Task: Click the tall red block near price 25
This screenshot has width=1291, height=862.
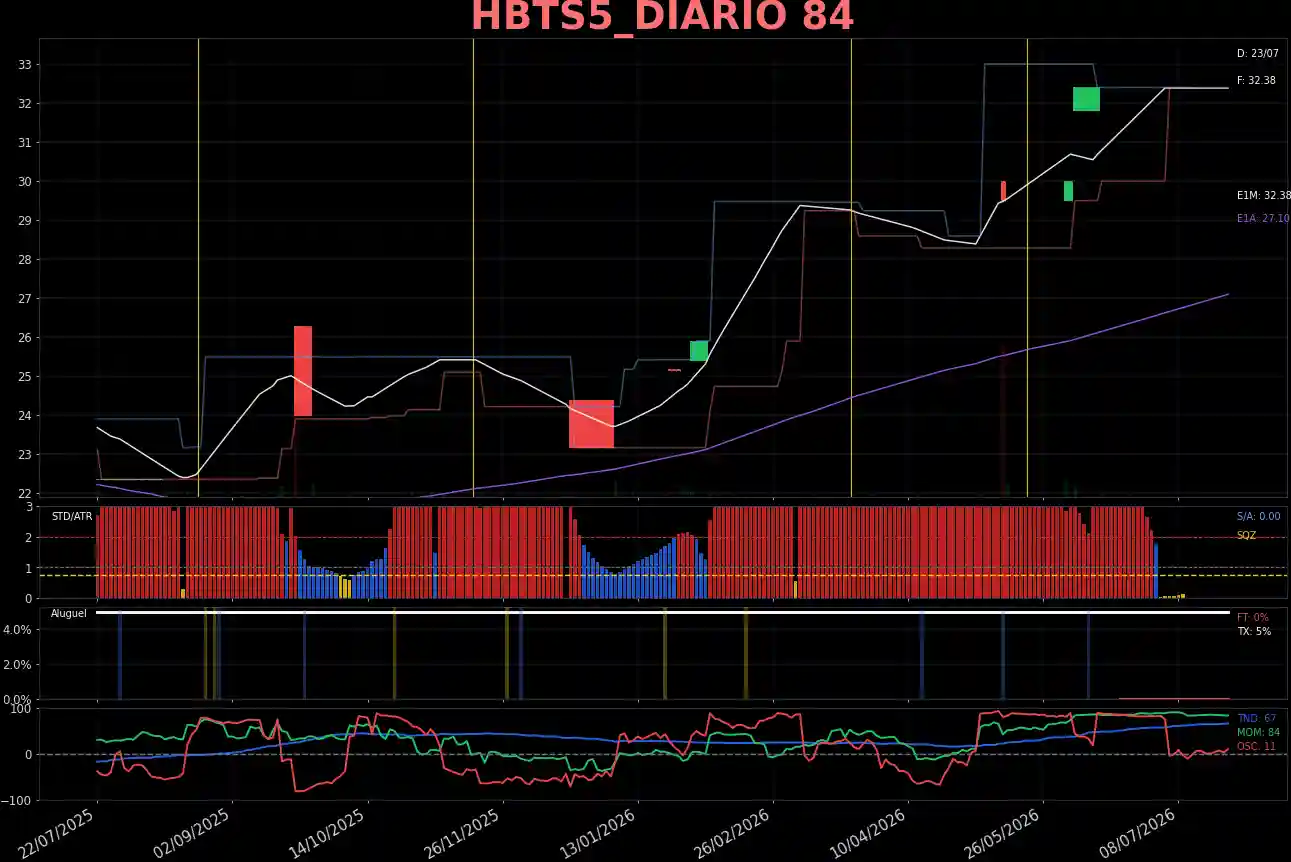Action: point(303,371)
